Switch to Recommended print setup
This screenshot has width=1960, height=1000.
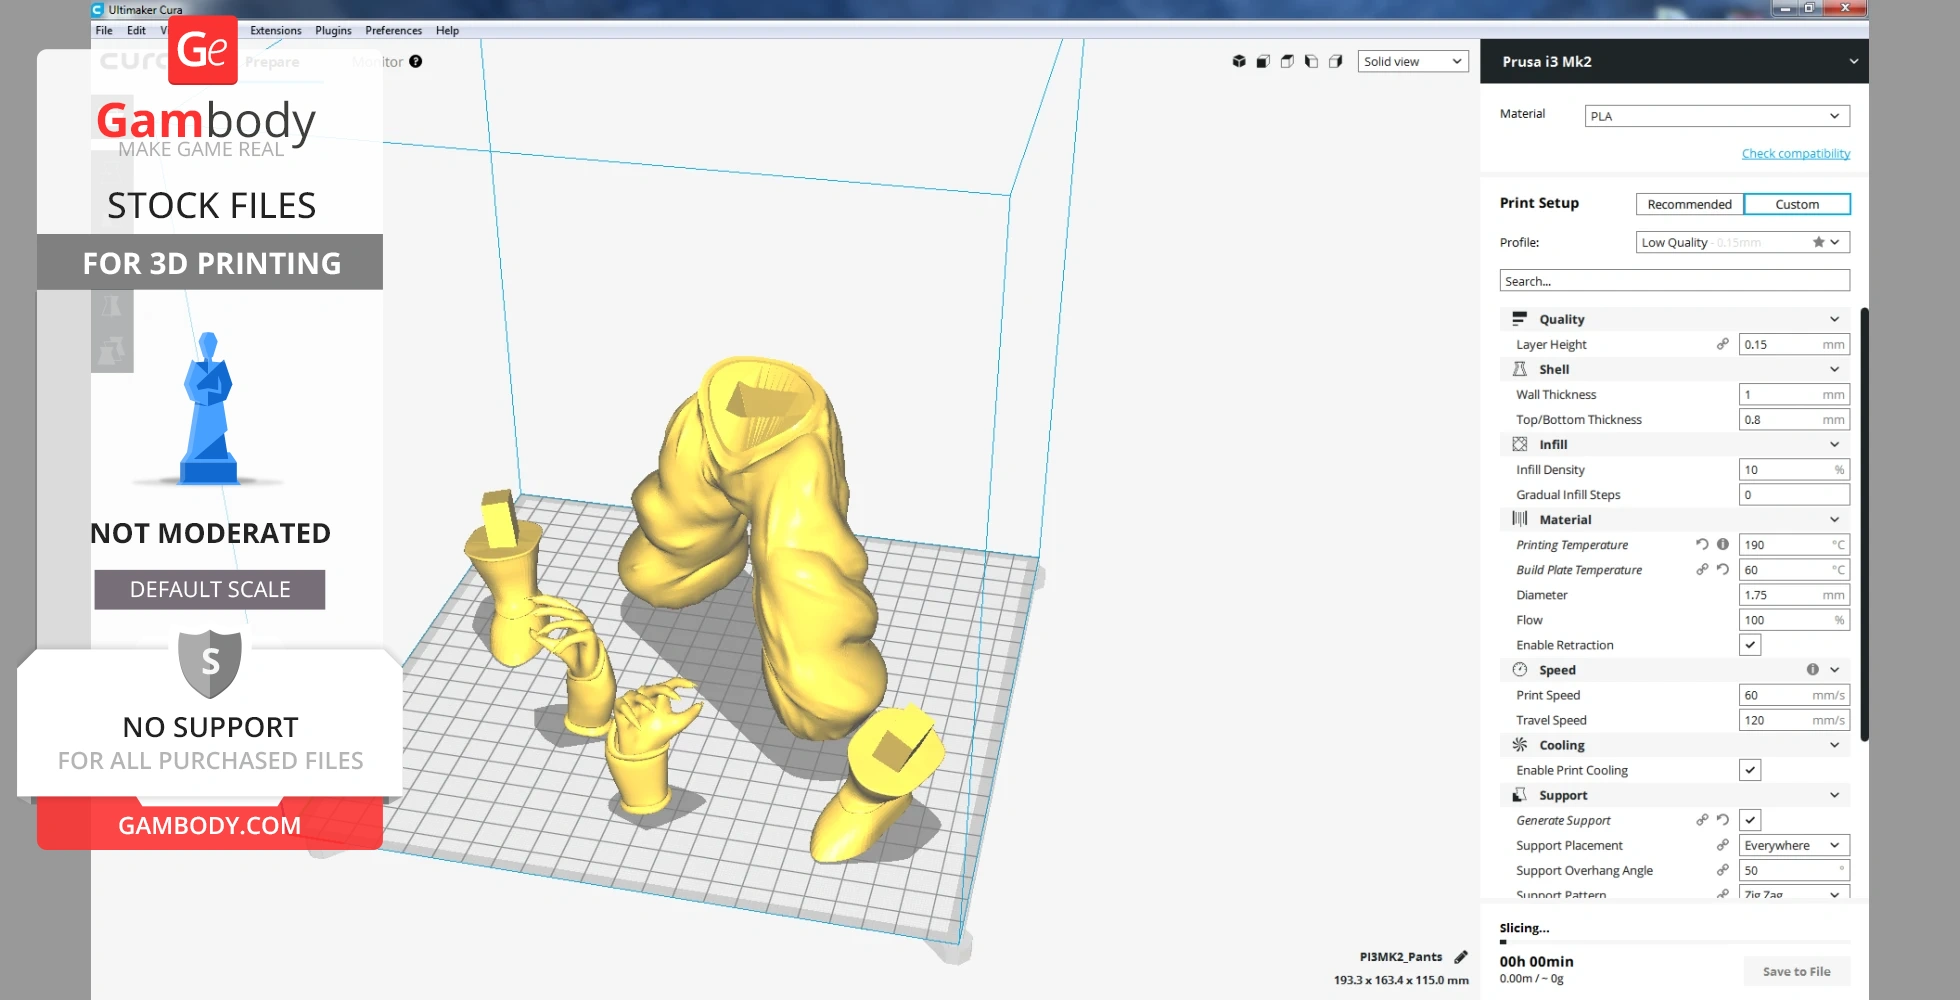pos(1689,204)
